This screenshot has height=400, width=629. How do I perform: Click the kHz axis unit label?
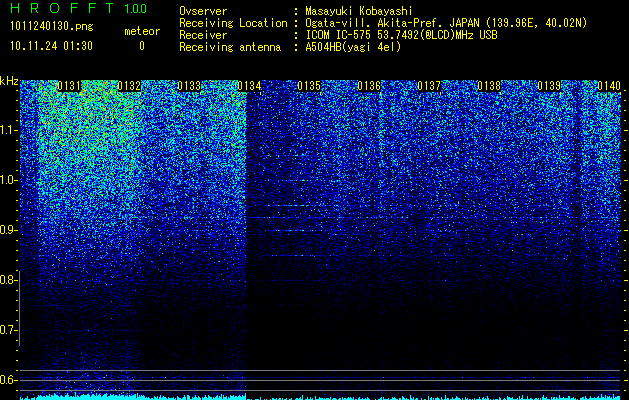coord(9,81)
